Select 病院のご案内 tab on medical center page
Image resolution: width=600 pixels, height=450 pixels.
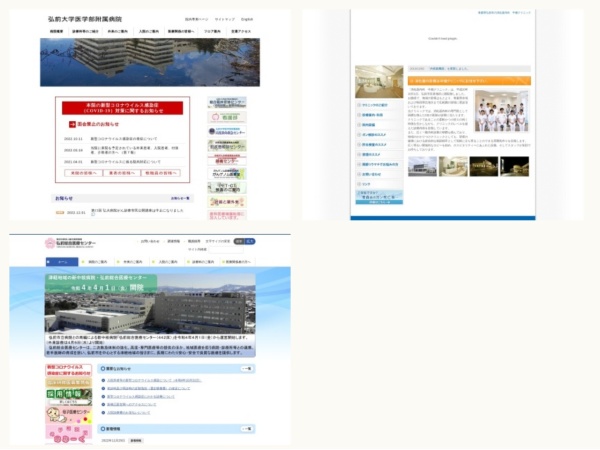[98, 262]
